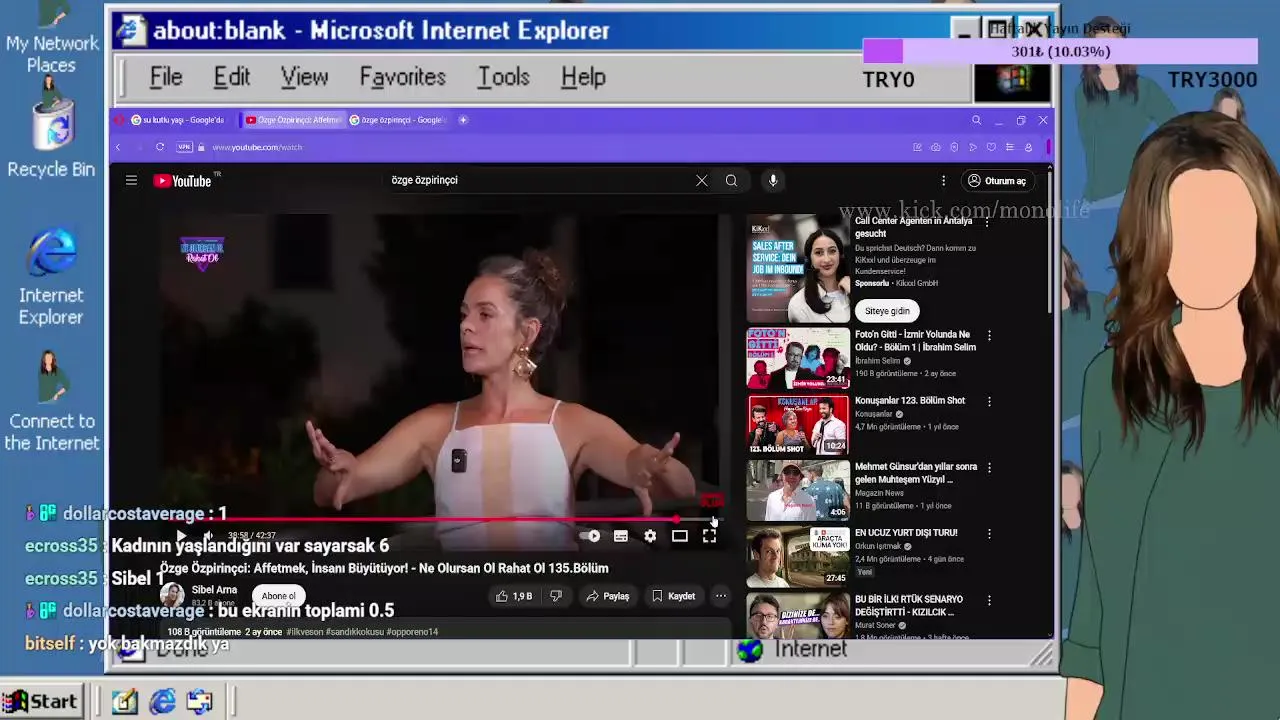
Task: Open the Favorites menu
Action: tap(402, 77)
